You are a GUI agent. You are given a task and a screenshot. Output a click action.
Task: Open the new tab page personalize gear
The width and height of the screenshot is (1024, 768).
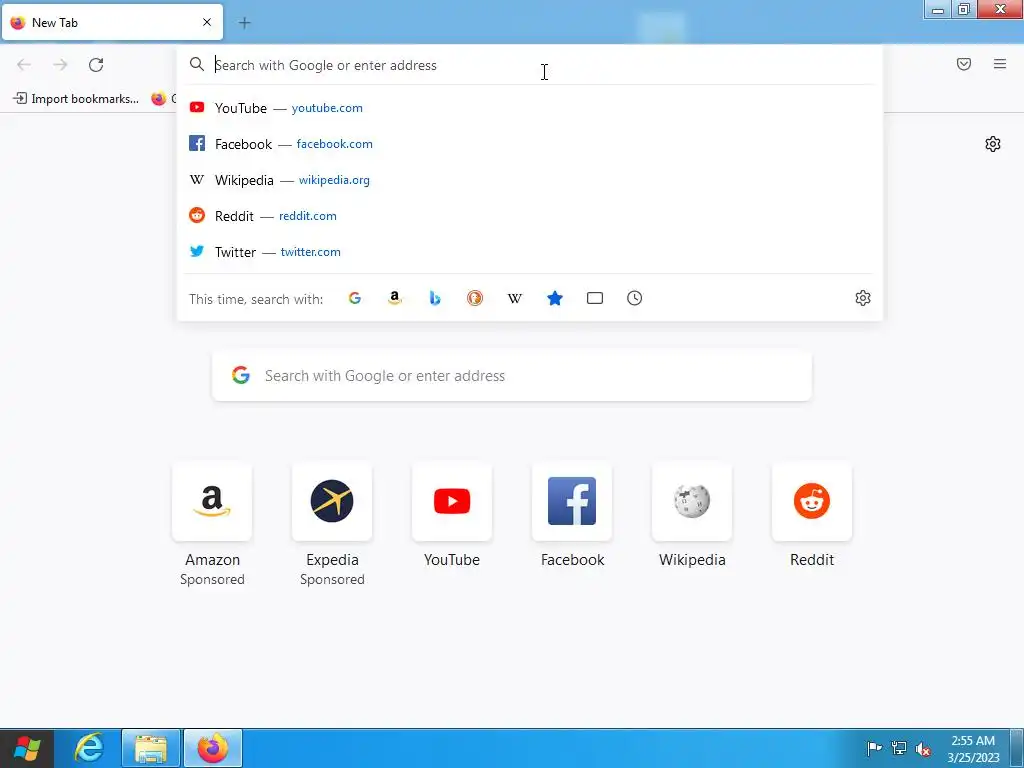pos(993,144)
